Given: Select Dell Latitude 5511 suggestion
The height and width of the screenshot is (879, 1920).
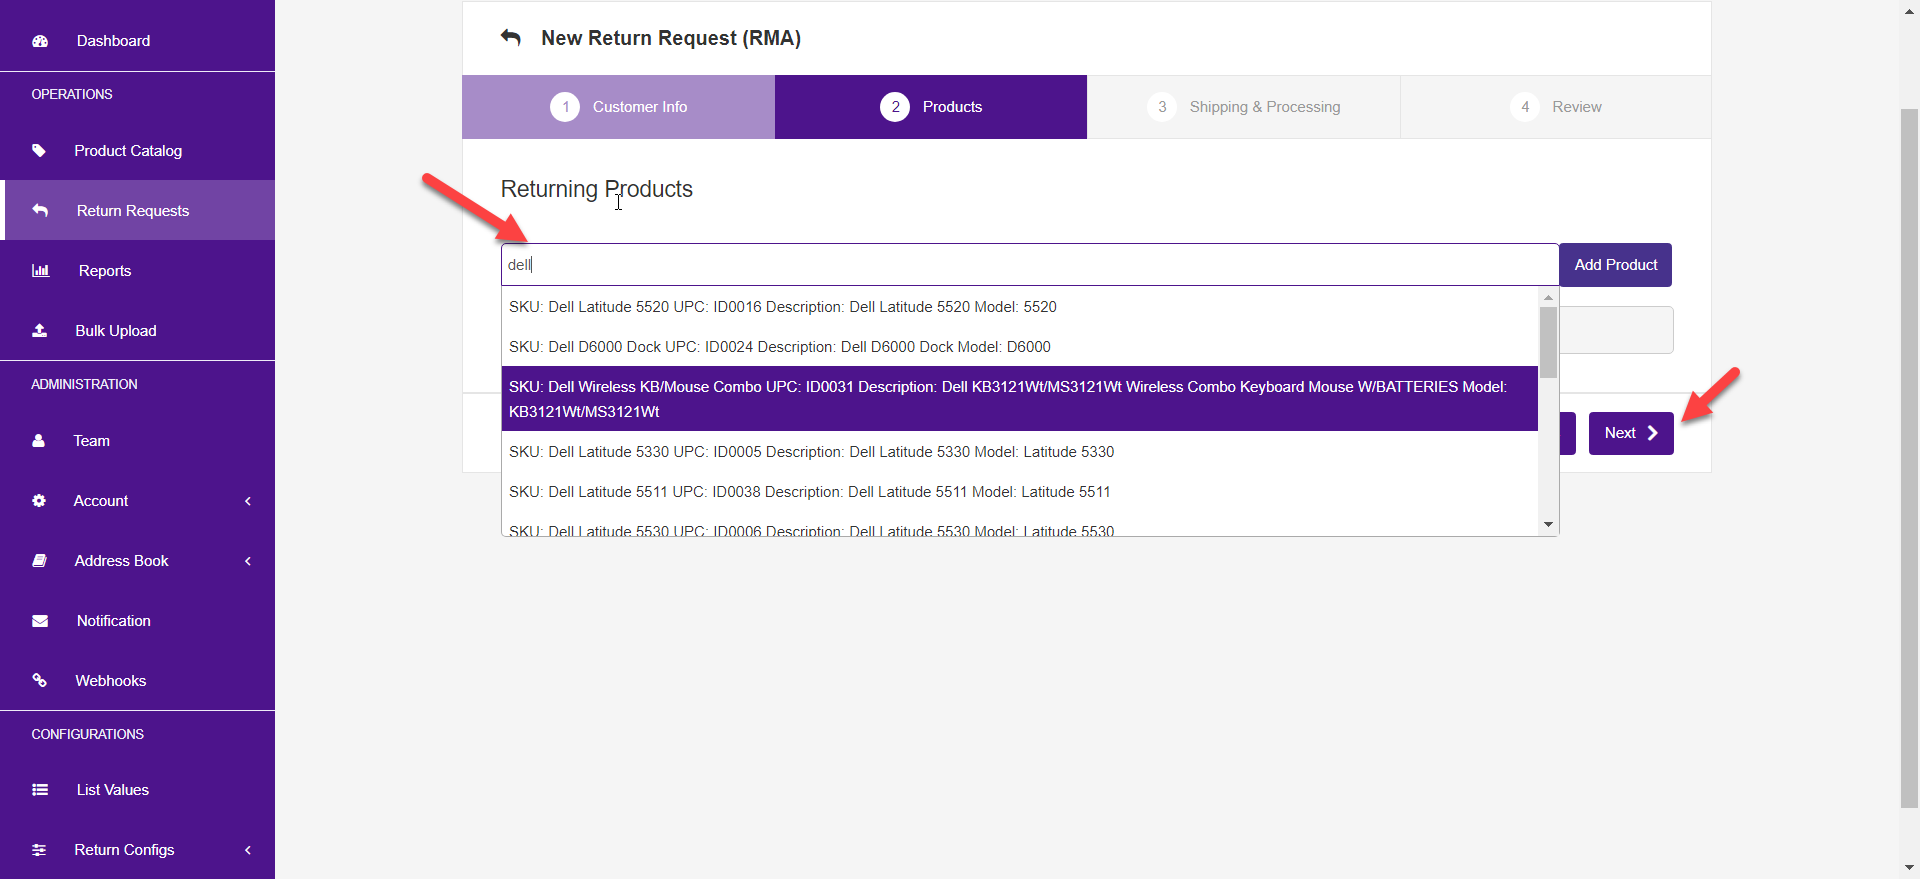Looking at the screenshot, I should point(1020,492).
